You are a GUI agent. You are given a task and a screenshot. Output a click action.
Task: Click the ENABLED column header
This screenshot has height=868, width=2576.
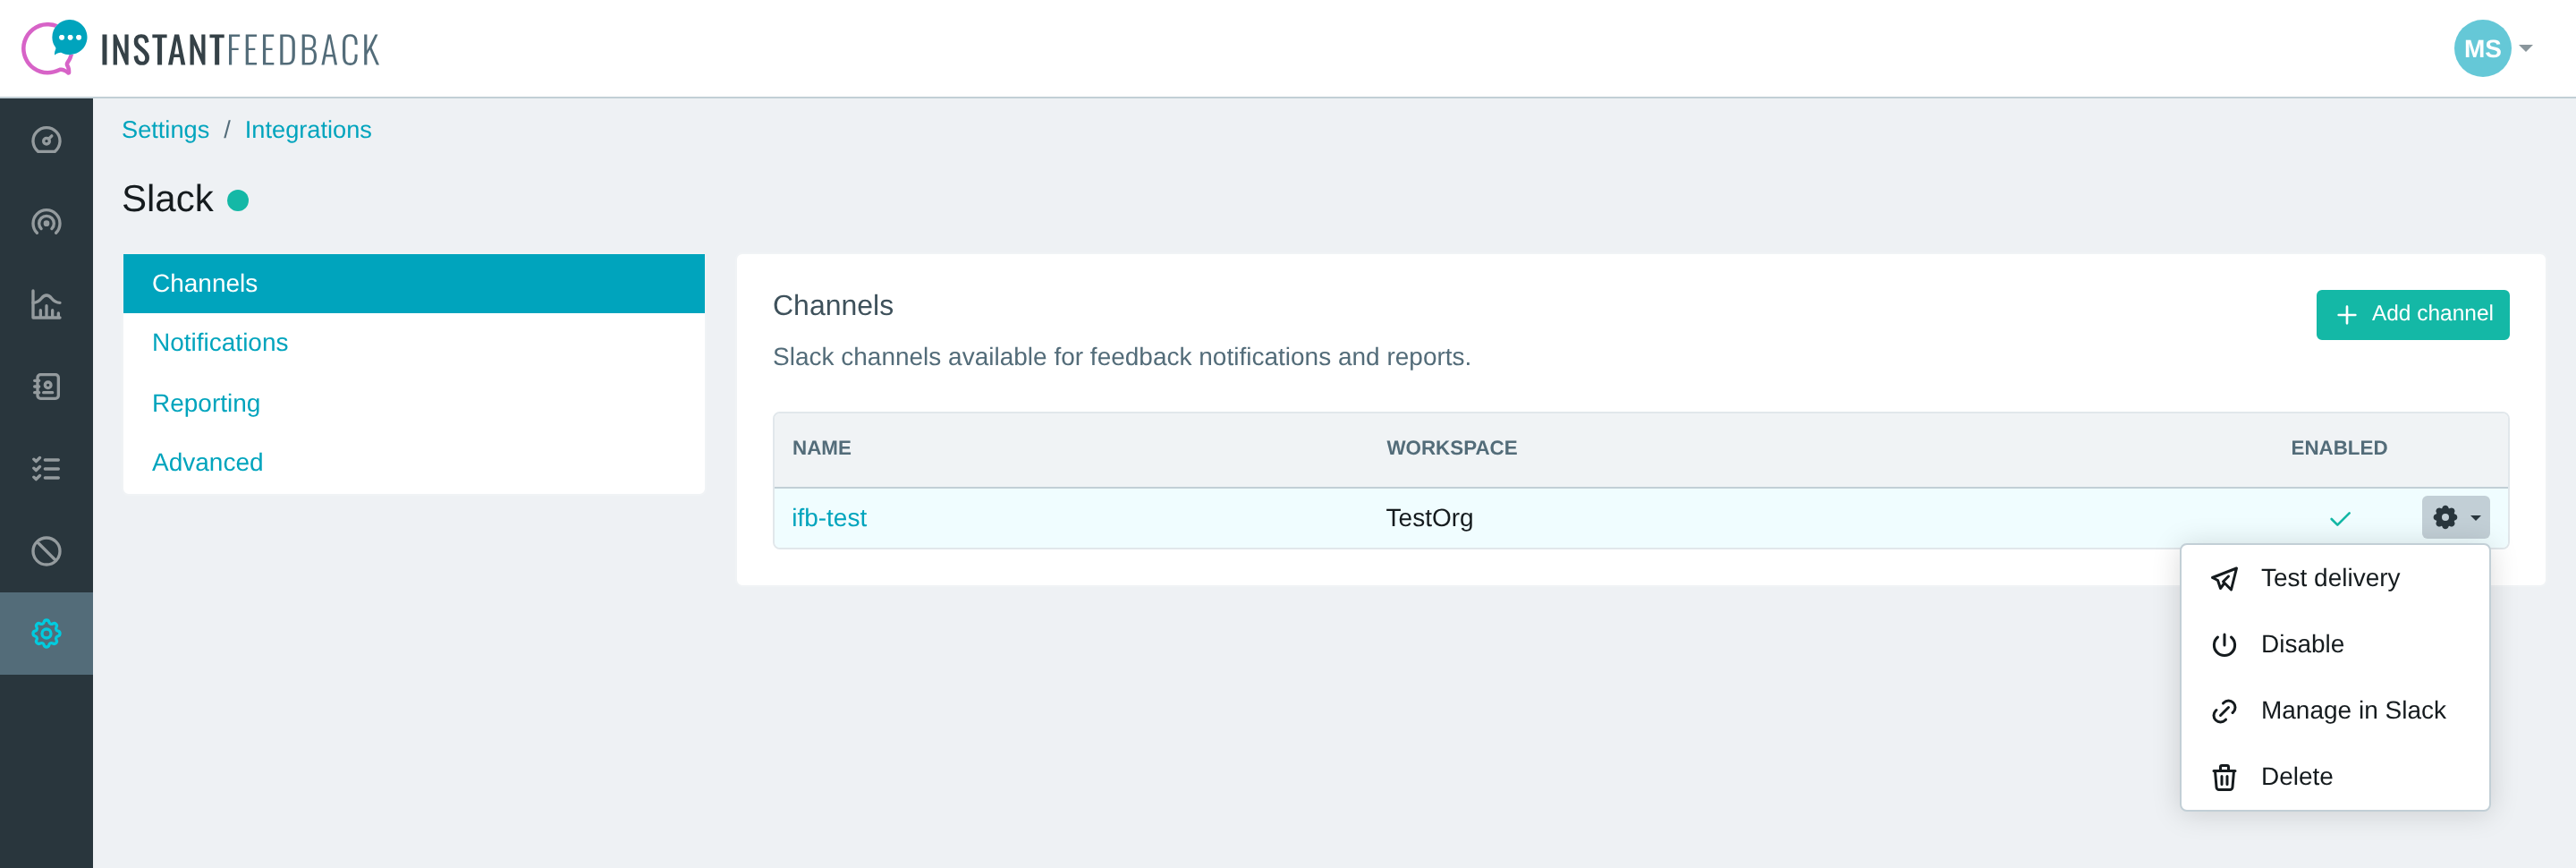[x=2338, y=448]
